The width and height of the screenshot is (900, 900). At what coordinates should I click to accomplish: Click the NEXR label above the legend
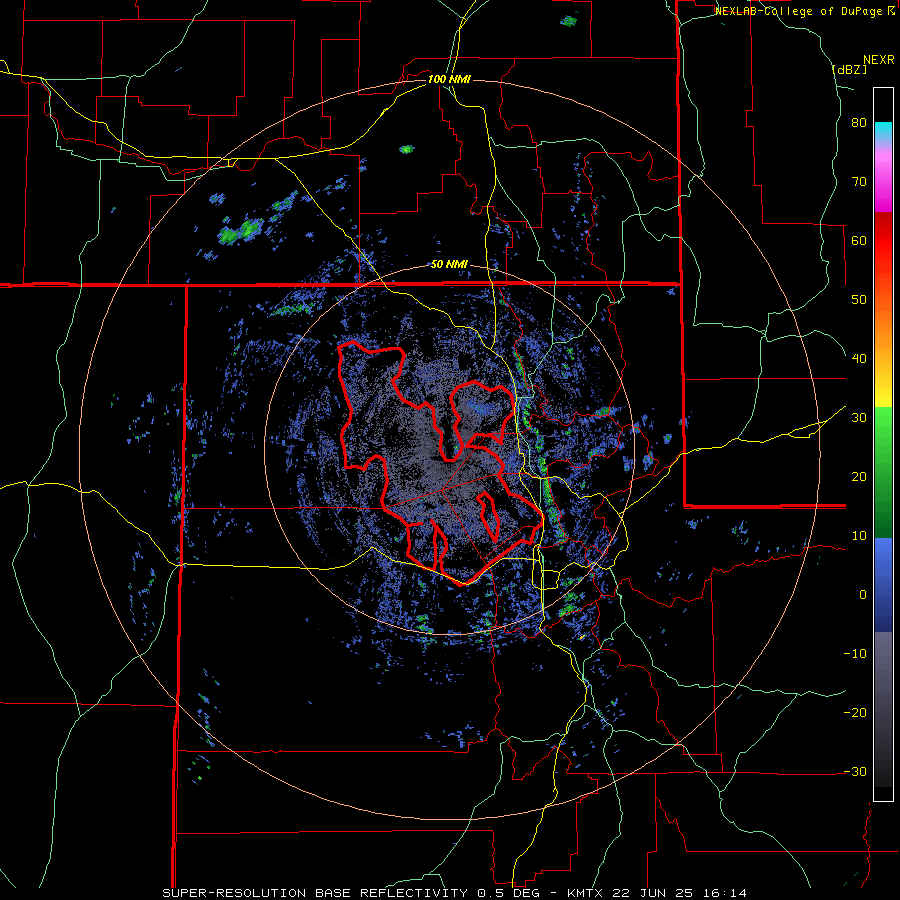[878, 60]
